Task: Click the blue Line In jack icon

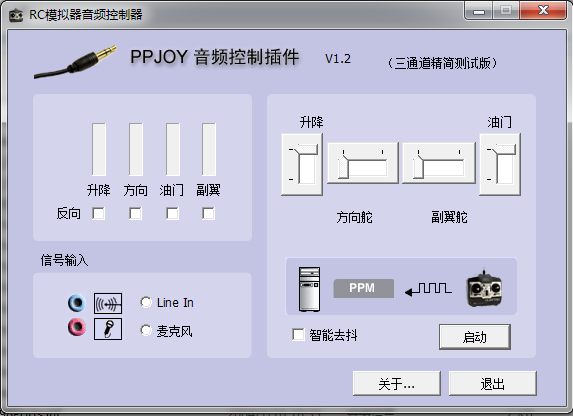Action: tap(77, 303)
